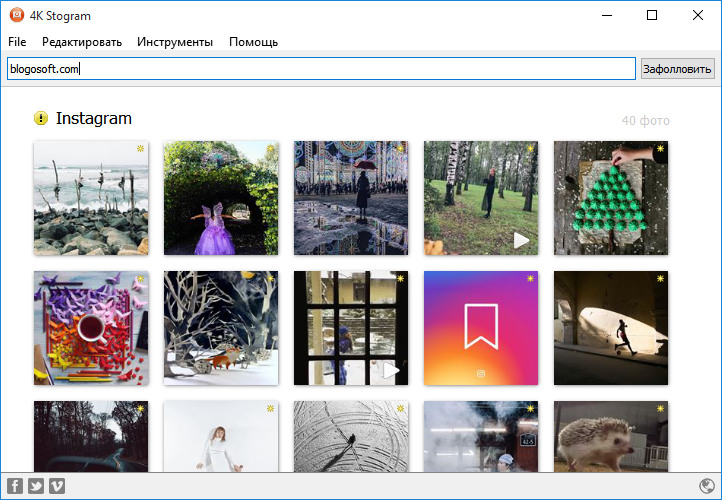722x500 pixels.
Task: Click the blogosoft.com search input field
Action: [321, 69]
